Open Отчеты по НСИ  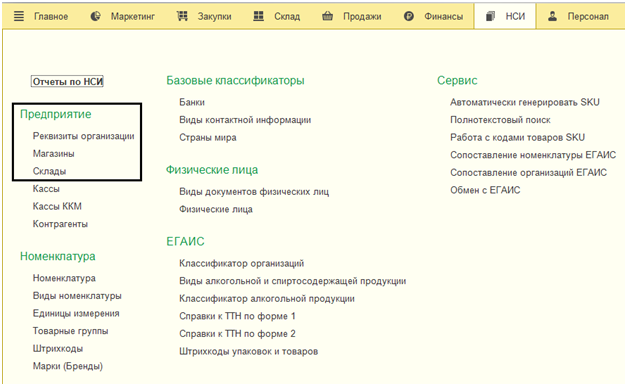coord(68,82)
